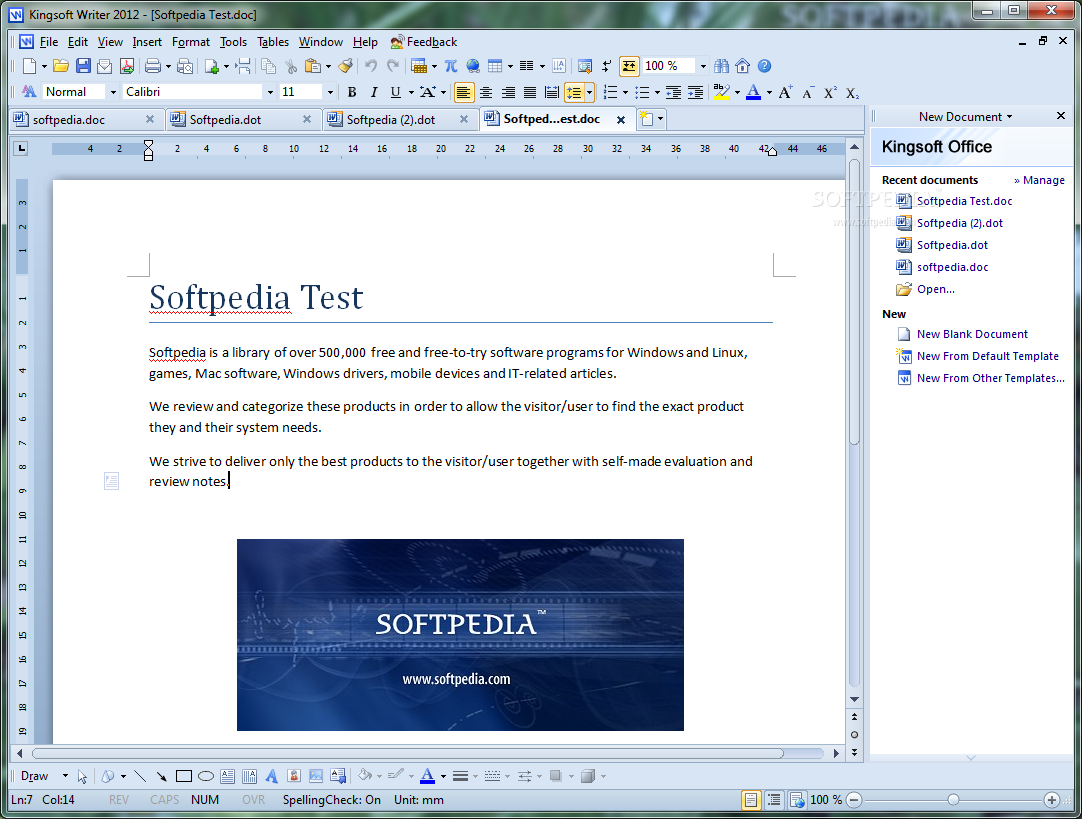Viewport: 1082px width, 819px height.
Task: Open the Calibri font dropdown
Action: pos(270,92)
